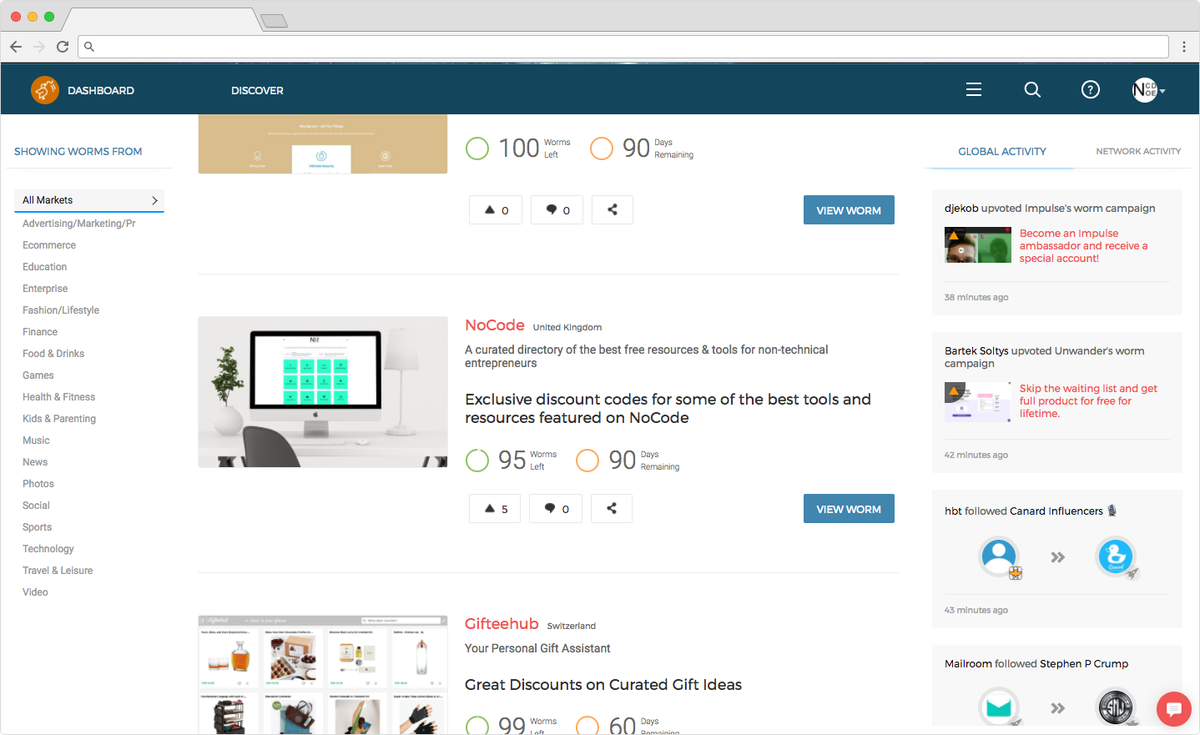Click browser forward arrow

pyautogui.click(x=39, y=46)
